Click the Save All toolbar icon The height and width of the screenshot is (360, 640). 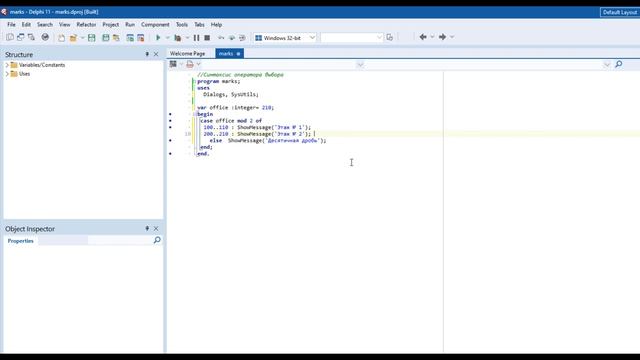[106, 38]
